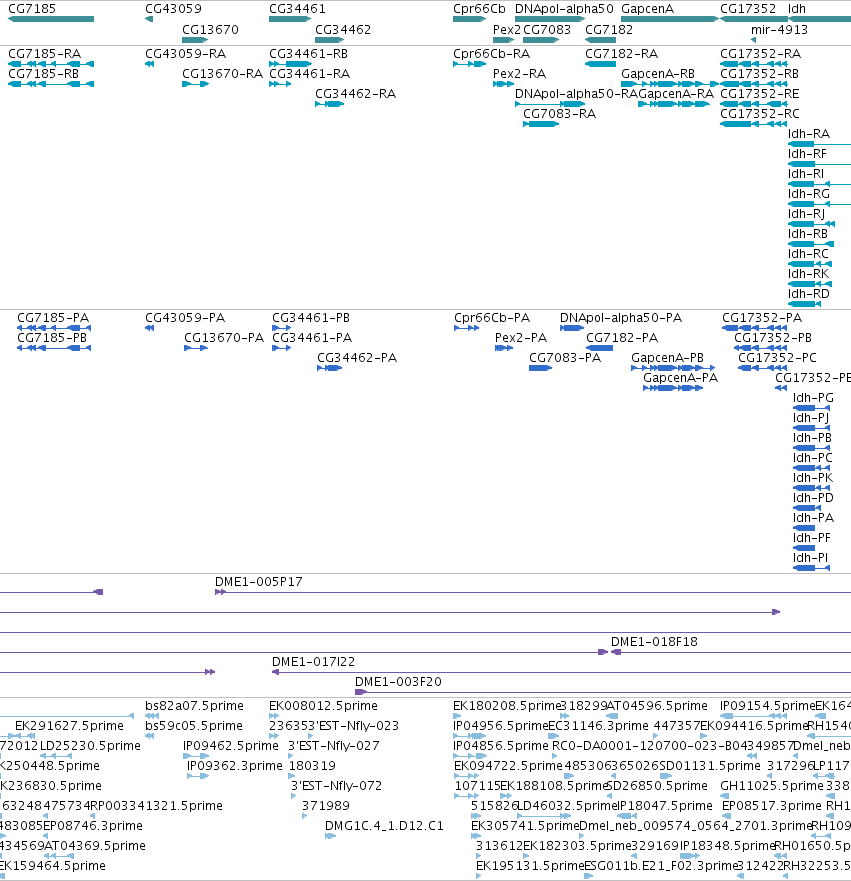Screen dimensions: 851x881
Task: Click the Pex2-RA transcript label
Action: pyautogui.click(x=519, y=74)
